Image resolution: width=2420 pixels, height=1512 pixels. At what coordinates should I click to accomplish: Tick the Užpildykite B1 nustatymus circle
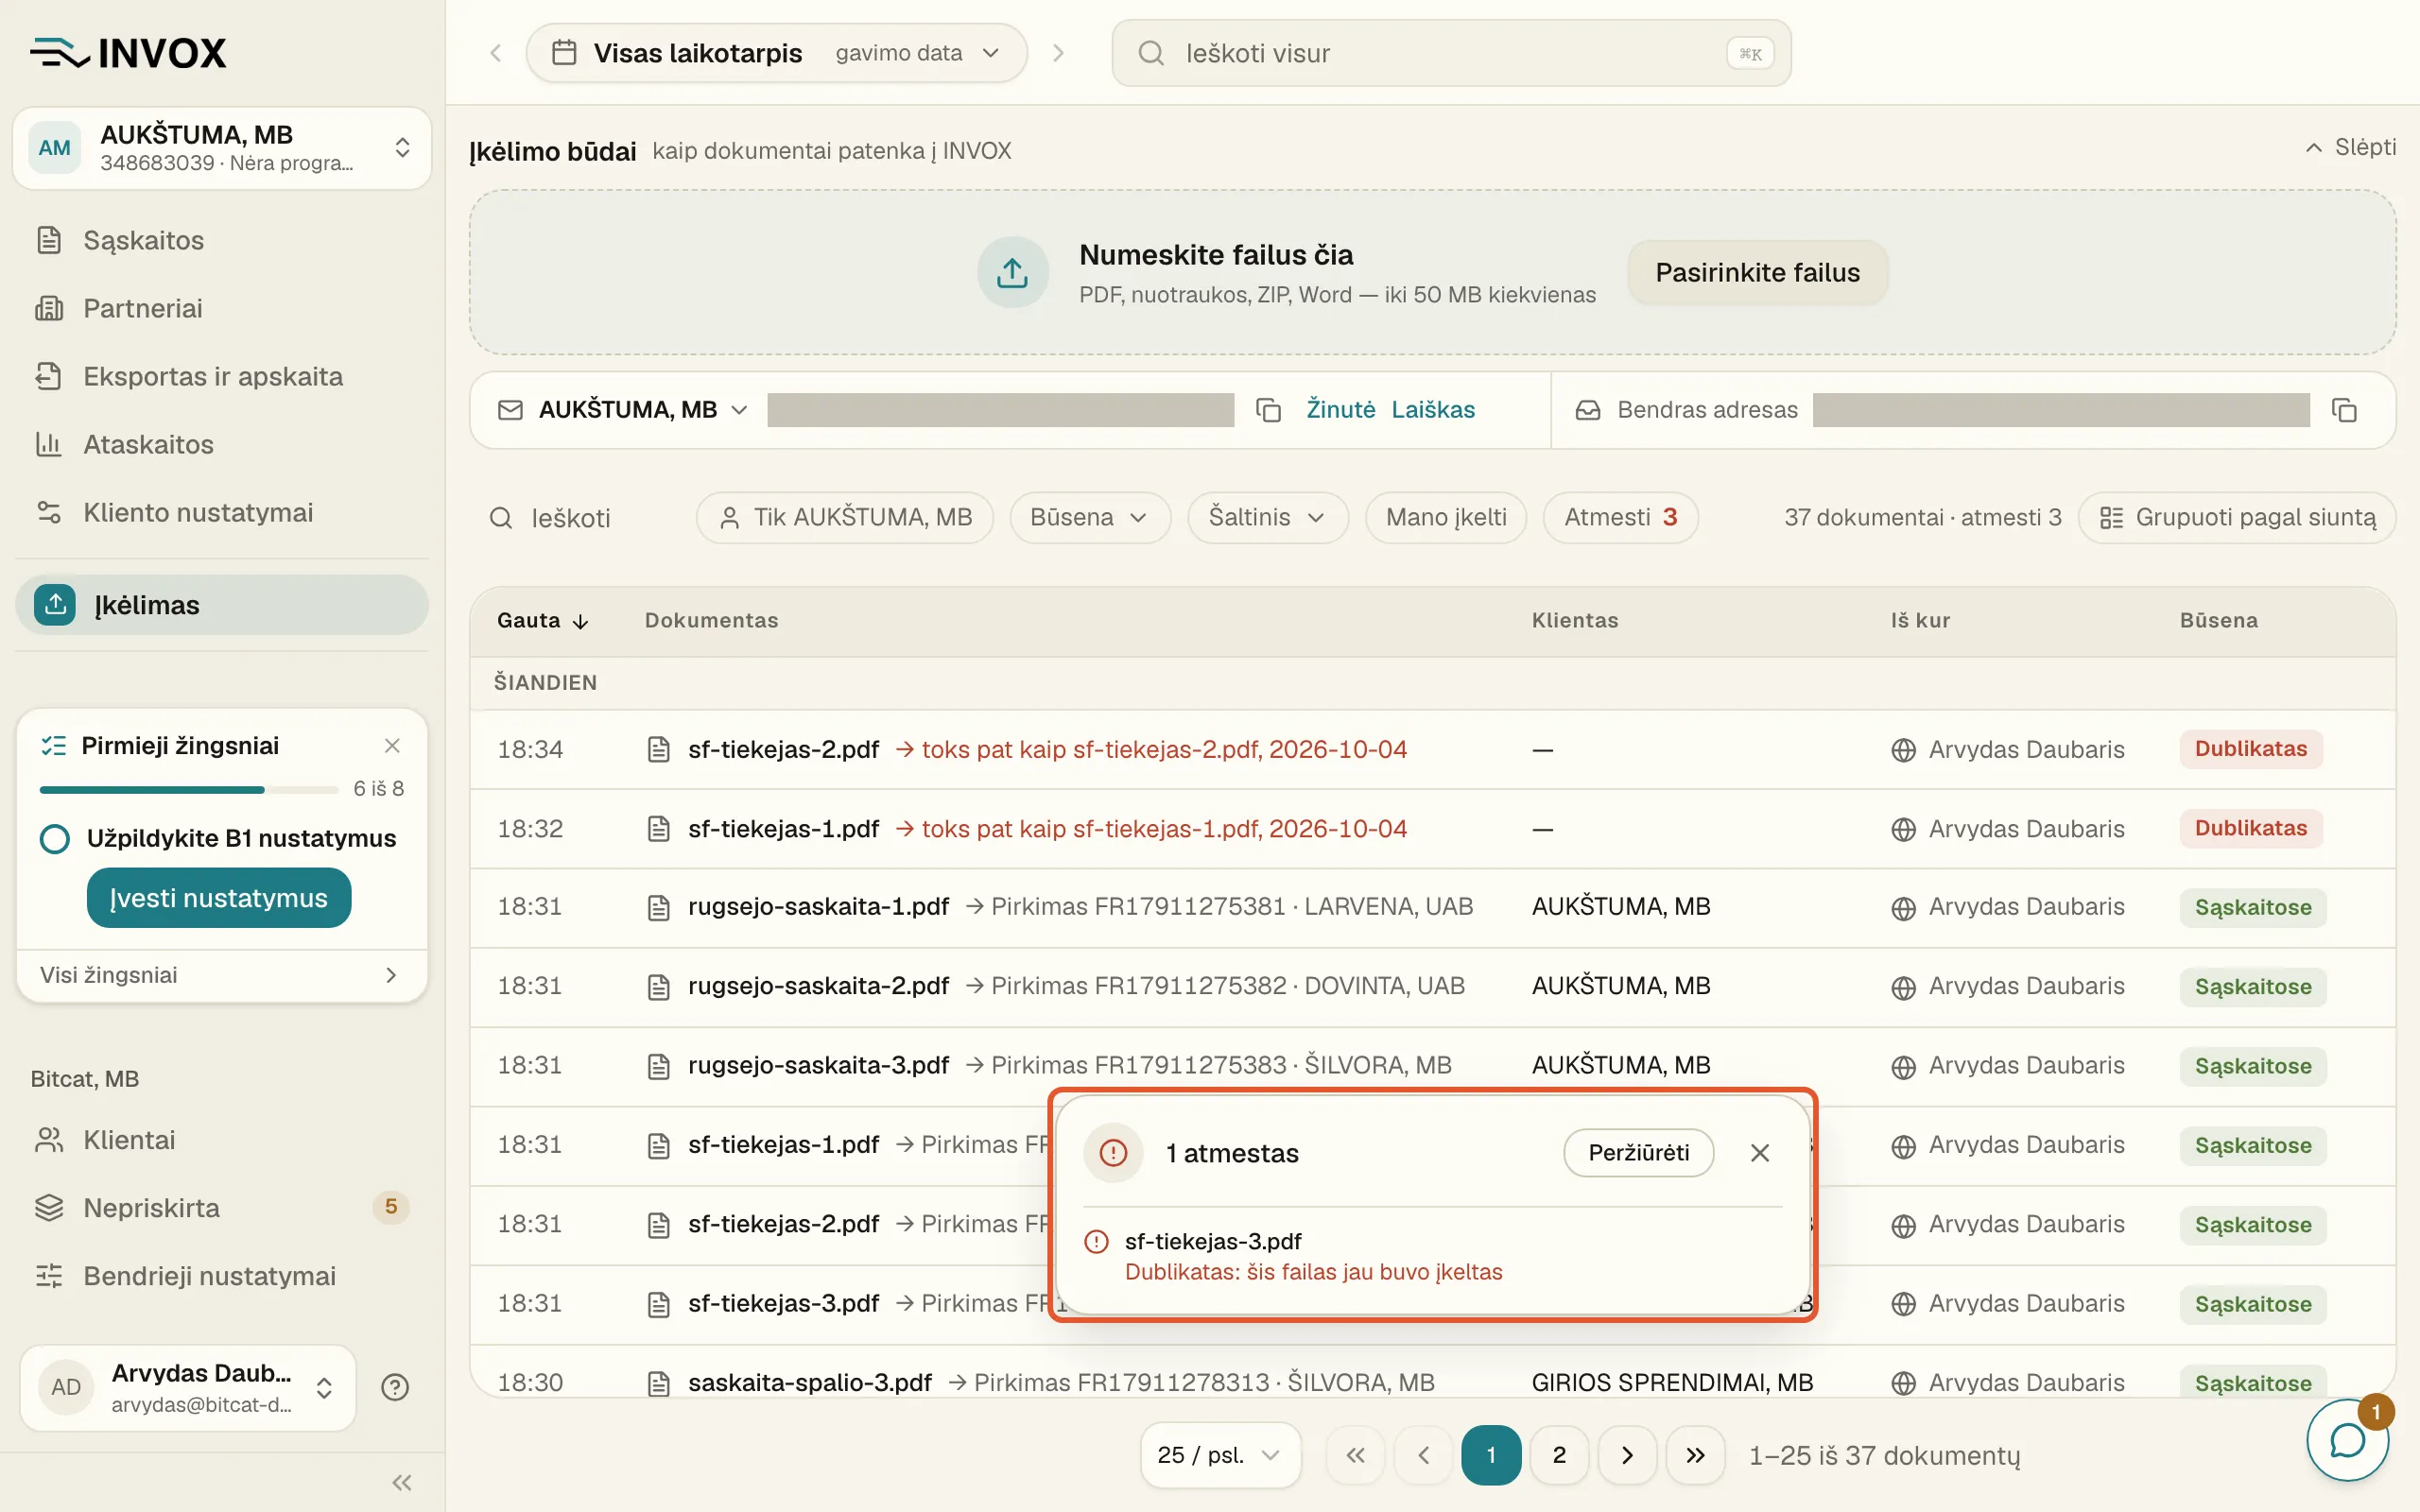pos(55,839)
